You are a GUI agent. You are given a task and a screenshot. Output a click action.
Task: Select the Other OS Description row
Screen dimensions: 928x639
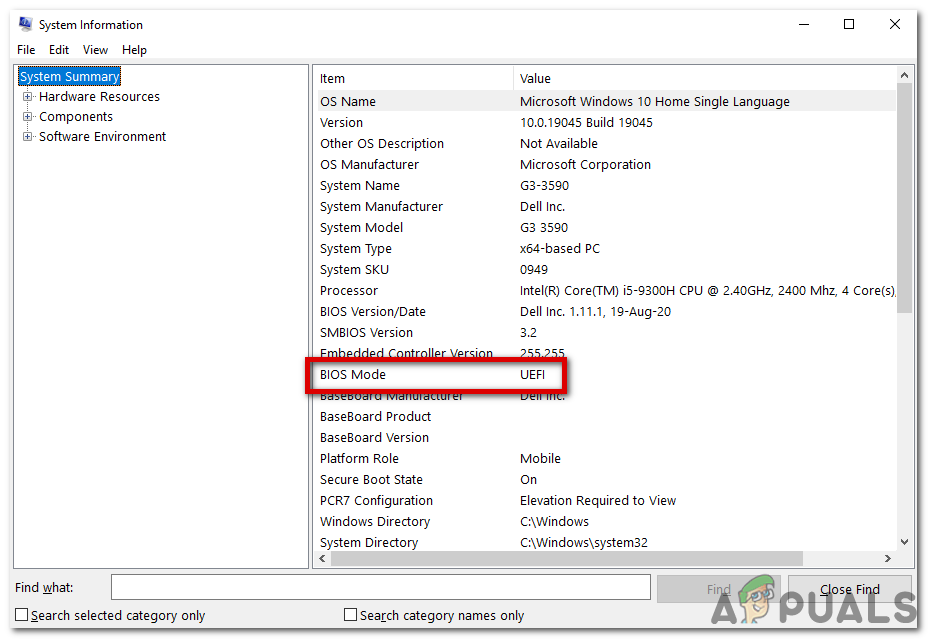607,144
